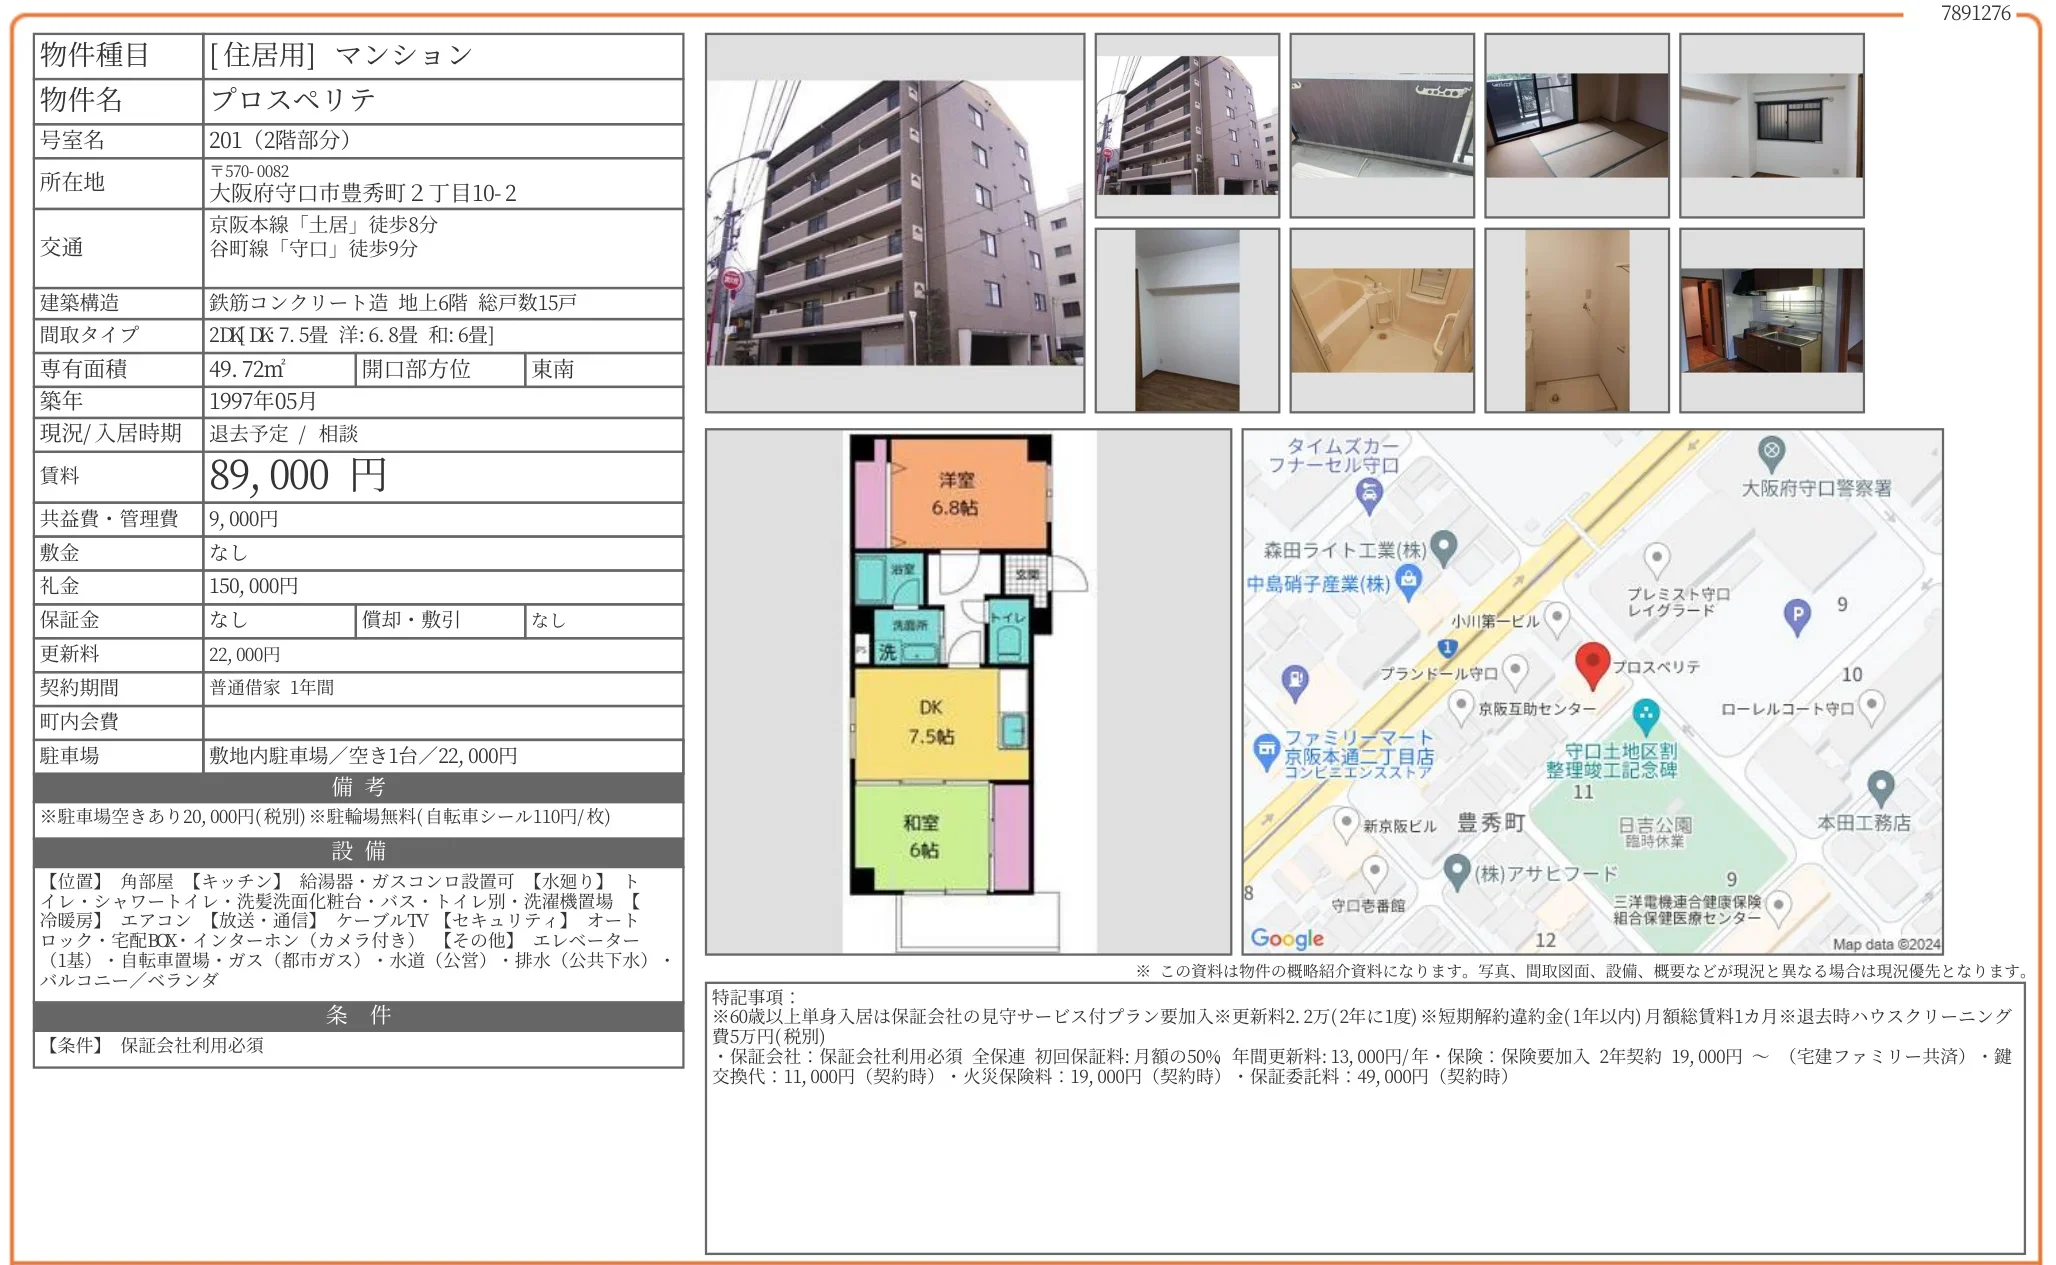The image size is (2056, 1265).
Task: Click the green 6-jo Japanese room
Action: tap(922, 836)
